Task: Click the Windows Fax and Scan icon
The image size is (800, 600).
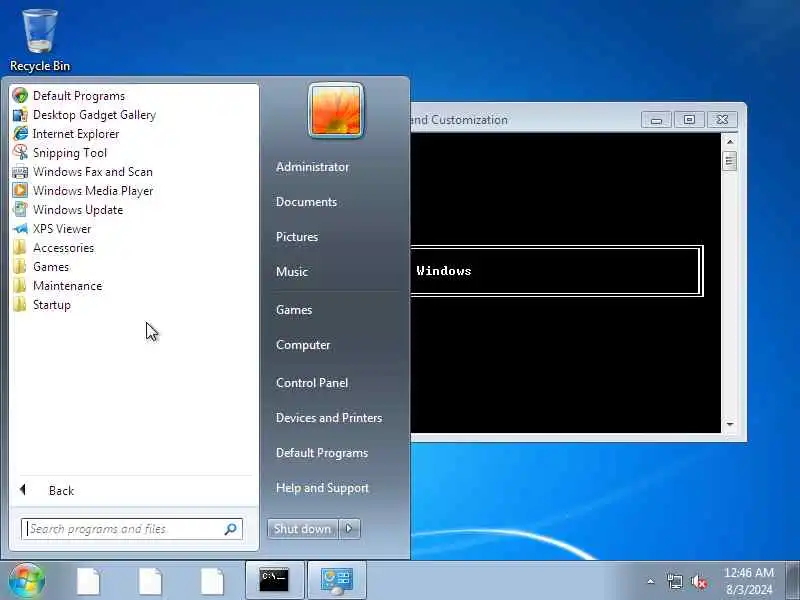Action: [20, 171]
